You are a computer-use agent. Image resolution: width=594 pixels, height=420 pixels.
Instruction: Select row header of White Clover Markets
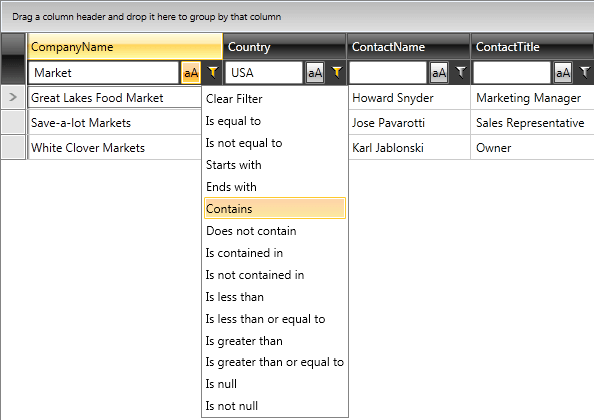point(13,147)
